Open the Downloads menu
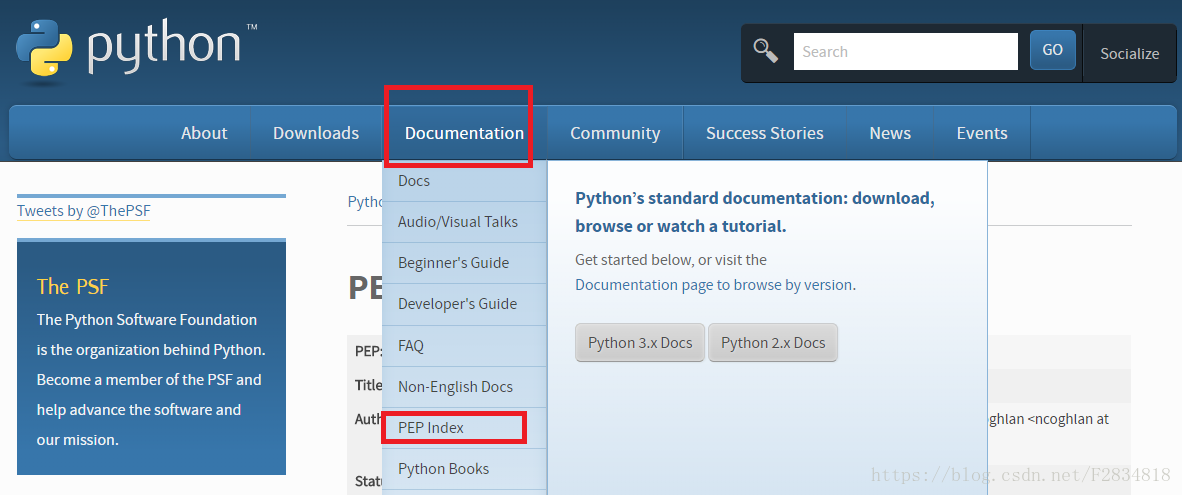Viewport: 1182px width, 495px height. [x=316, y=133]
